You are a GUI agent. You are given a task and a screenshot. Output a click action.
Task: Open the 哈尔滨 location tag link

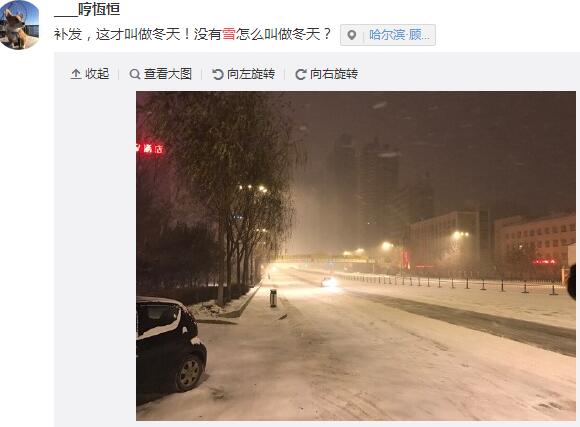click(x=399, y=35)
